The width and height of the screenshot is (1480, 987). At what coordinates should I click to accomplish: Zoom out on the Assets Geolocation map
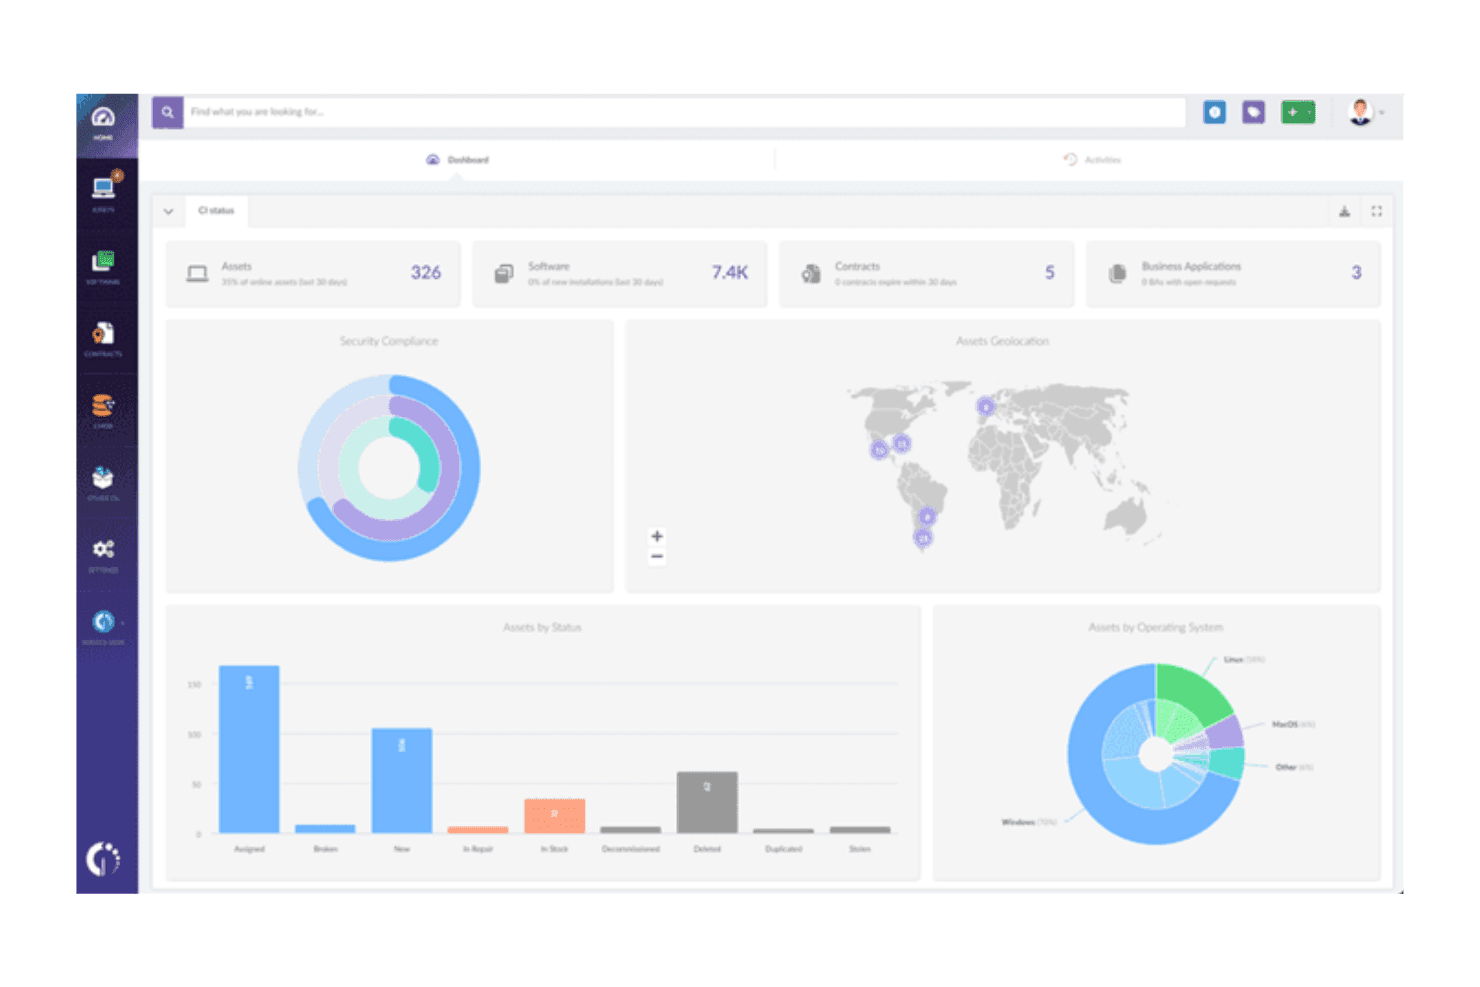pyautogui.click(x=657, y=556)
